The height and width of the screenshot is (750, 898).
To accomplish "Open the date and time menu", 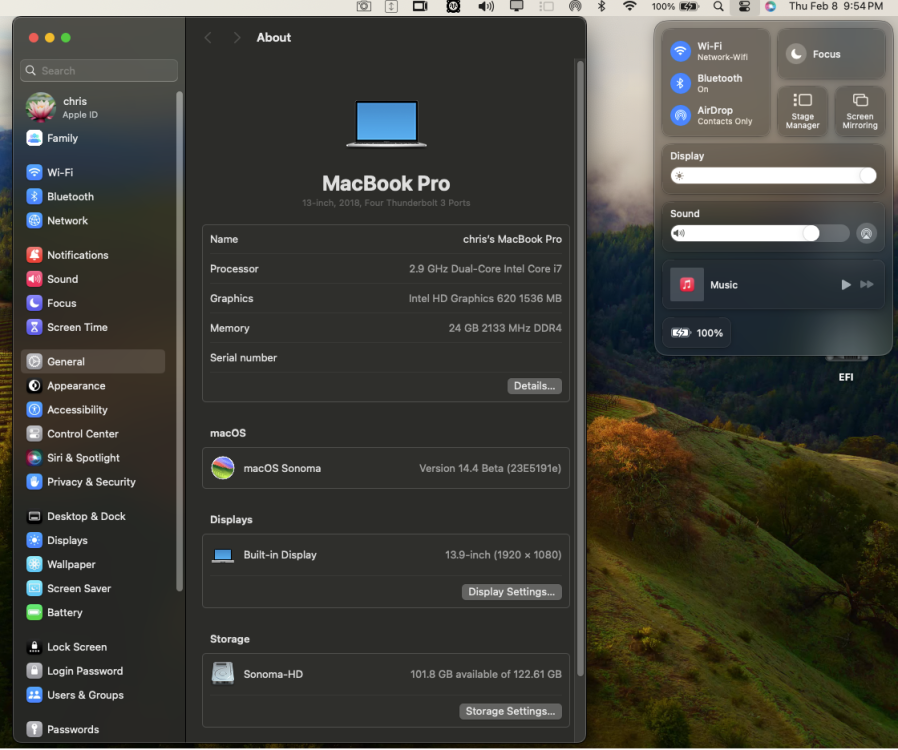I will point(836,6).
